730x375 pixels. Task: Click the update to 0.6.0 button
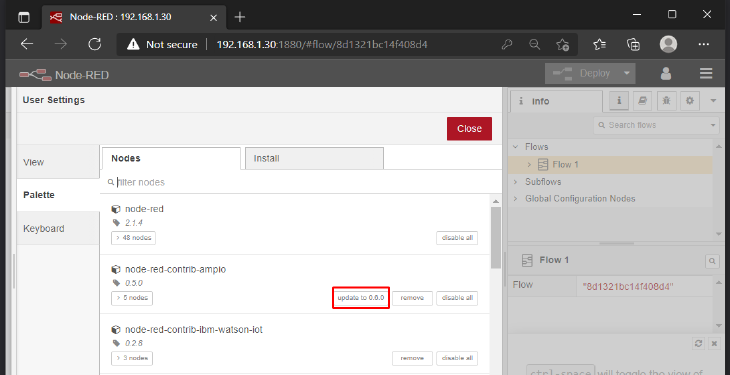click(x=361, y=298)
